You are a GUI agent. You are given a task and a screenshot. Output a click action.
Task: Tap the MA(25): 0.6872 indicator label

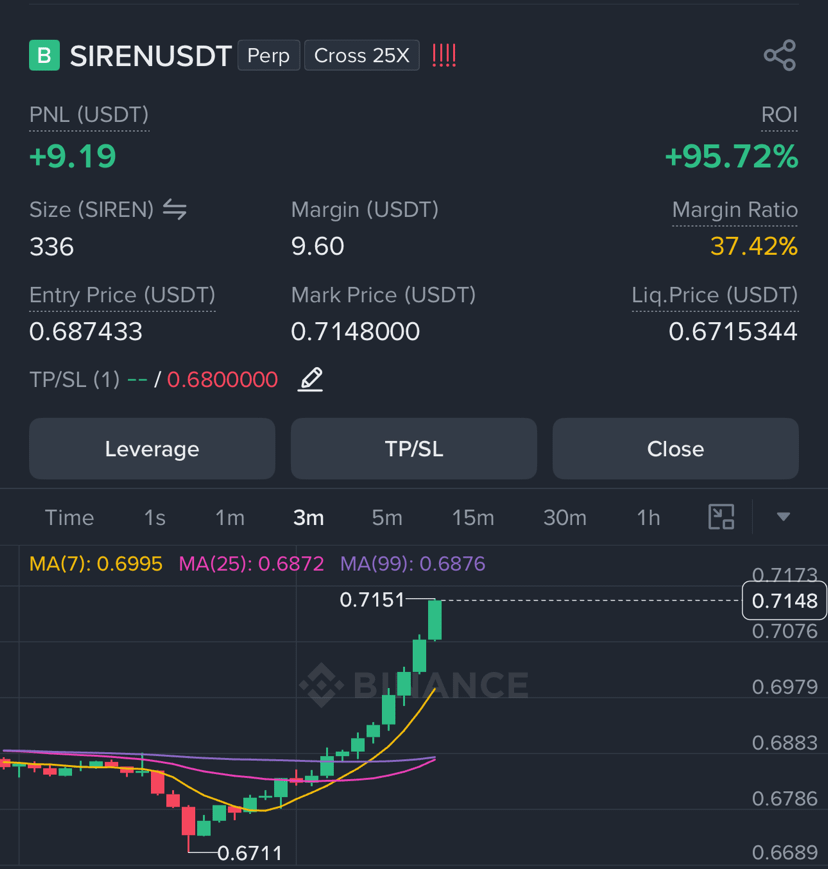coord(251,564)
